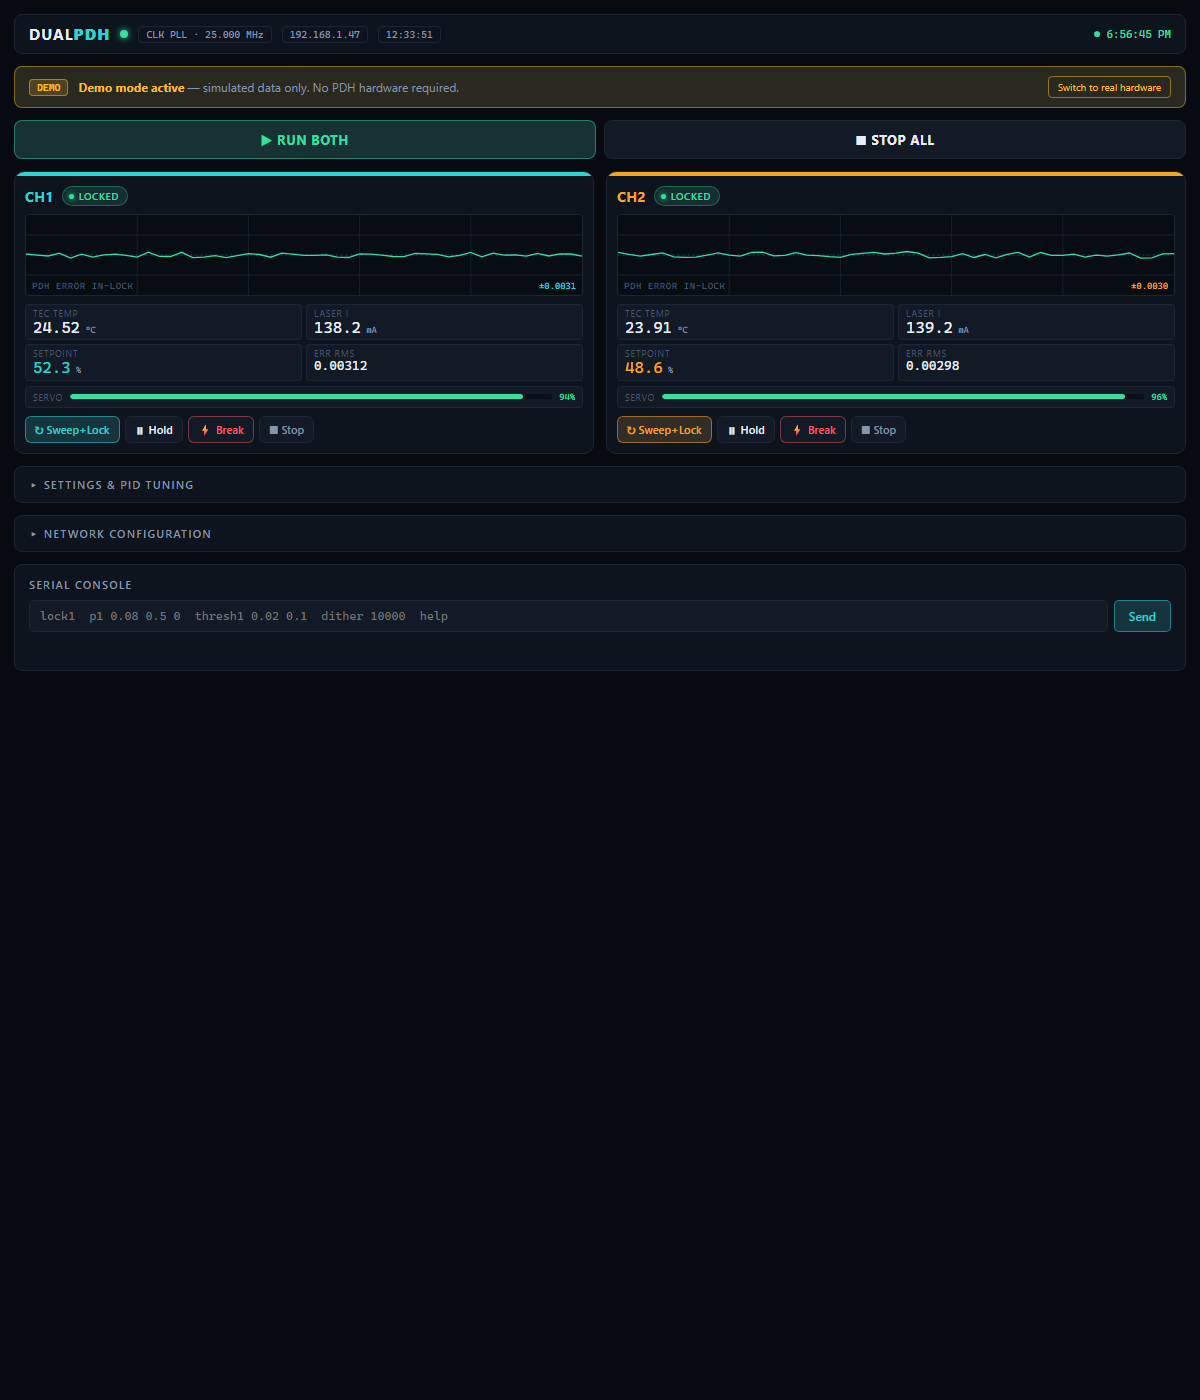
Task: Click the CH1 servo 94% readout
Action: click(x=567, y=397)
